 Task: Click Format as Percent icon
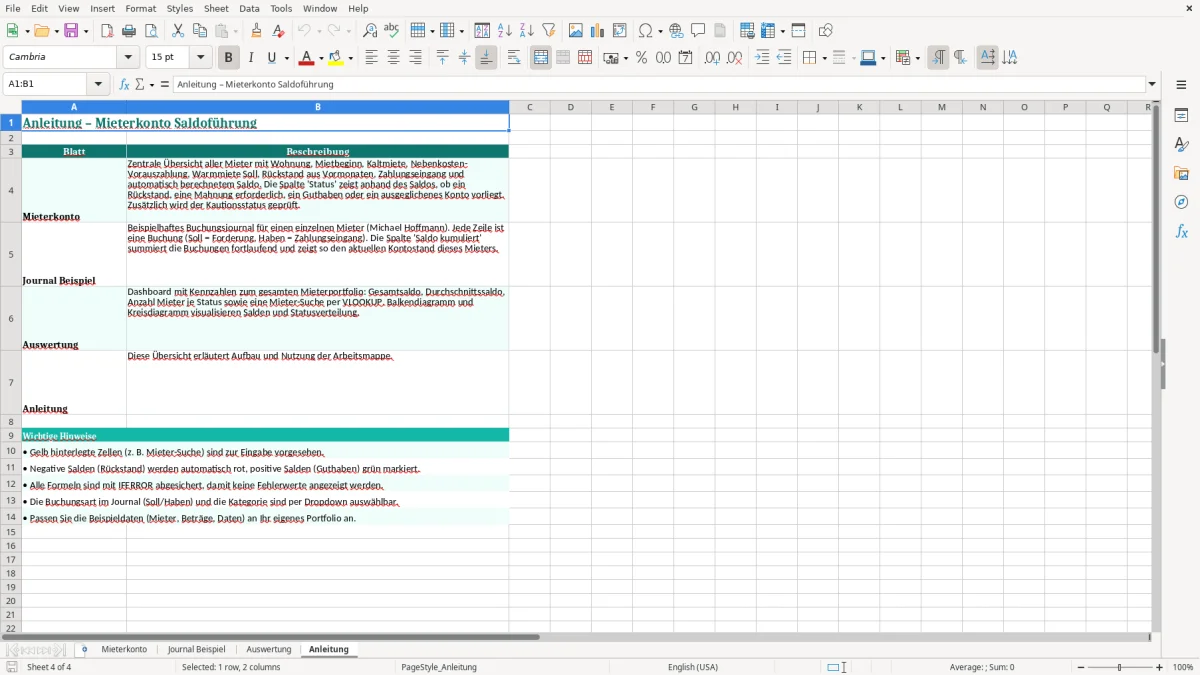[x=641, y=58]
